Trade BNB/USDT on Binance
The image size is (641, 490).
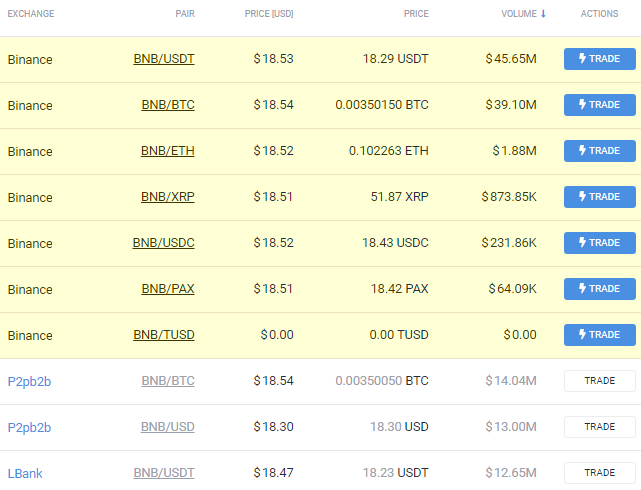click(x=600, y=59)
